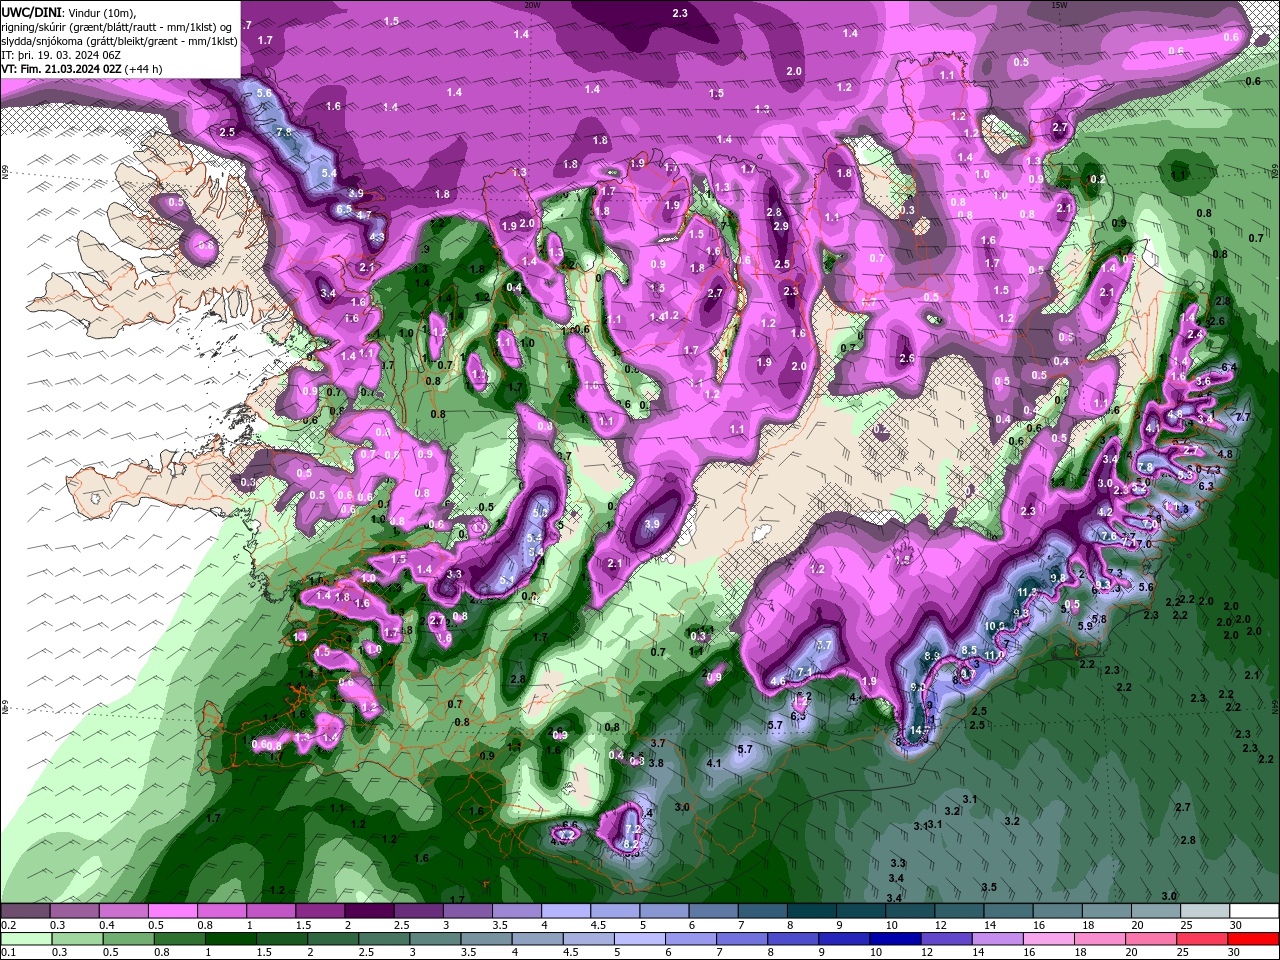Click the 'UWC/DINI' title text
The image size is (1280, 960).
33,12
